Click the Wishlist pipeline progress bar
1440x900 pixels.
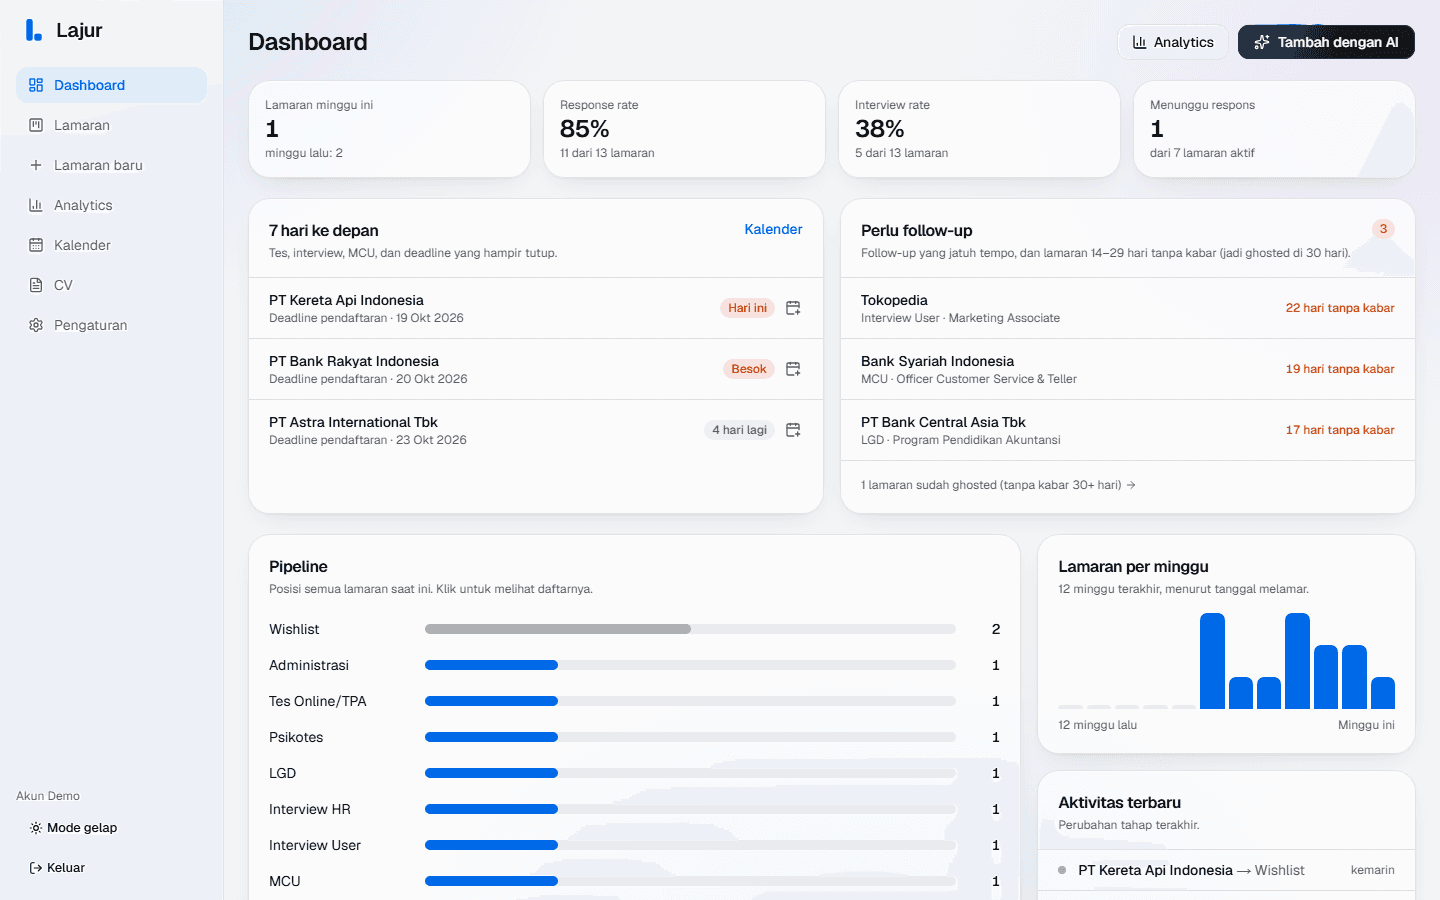(x=690, y=629)
